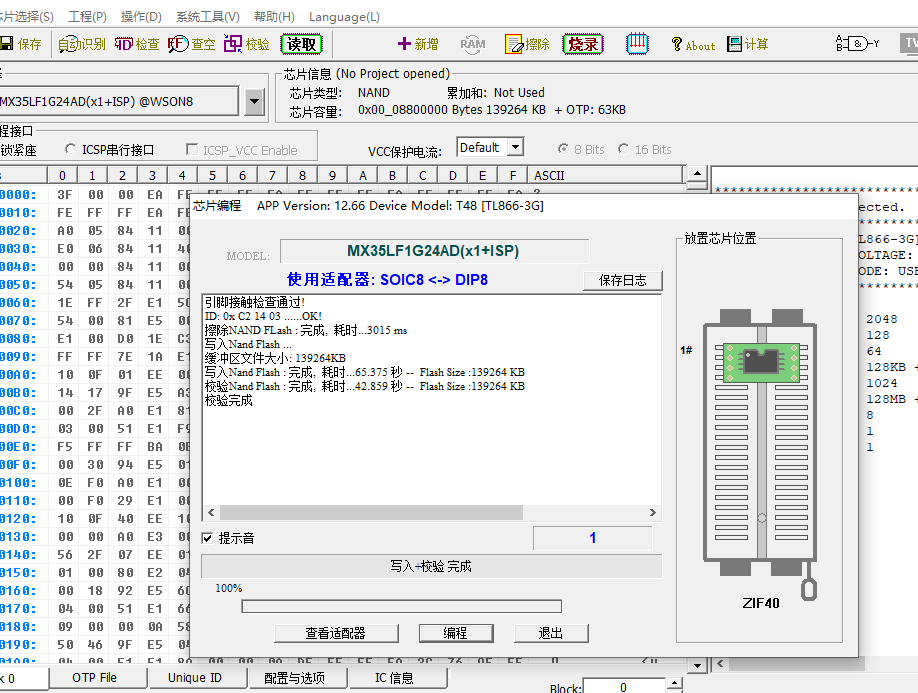Toggle the 提示音 checkbox
Image resolution: width=918 pixels, height=693 pixels.
[x=207, y=538]
